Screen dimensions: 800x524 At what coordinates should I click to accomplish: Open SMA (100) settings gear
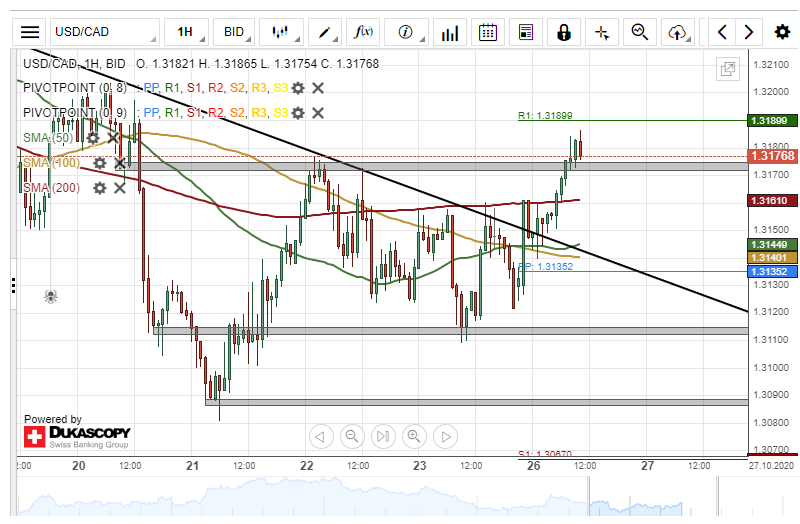point(99,163)
